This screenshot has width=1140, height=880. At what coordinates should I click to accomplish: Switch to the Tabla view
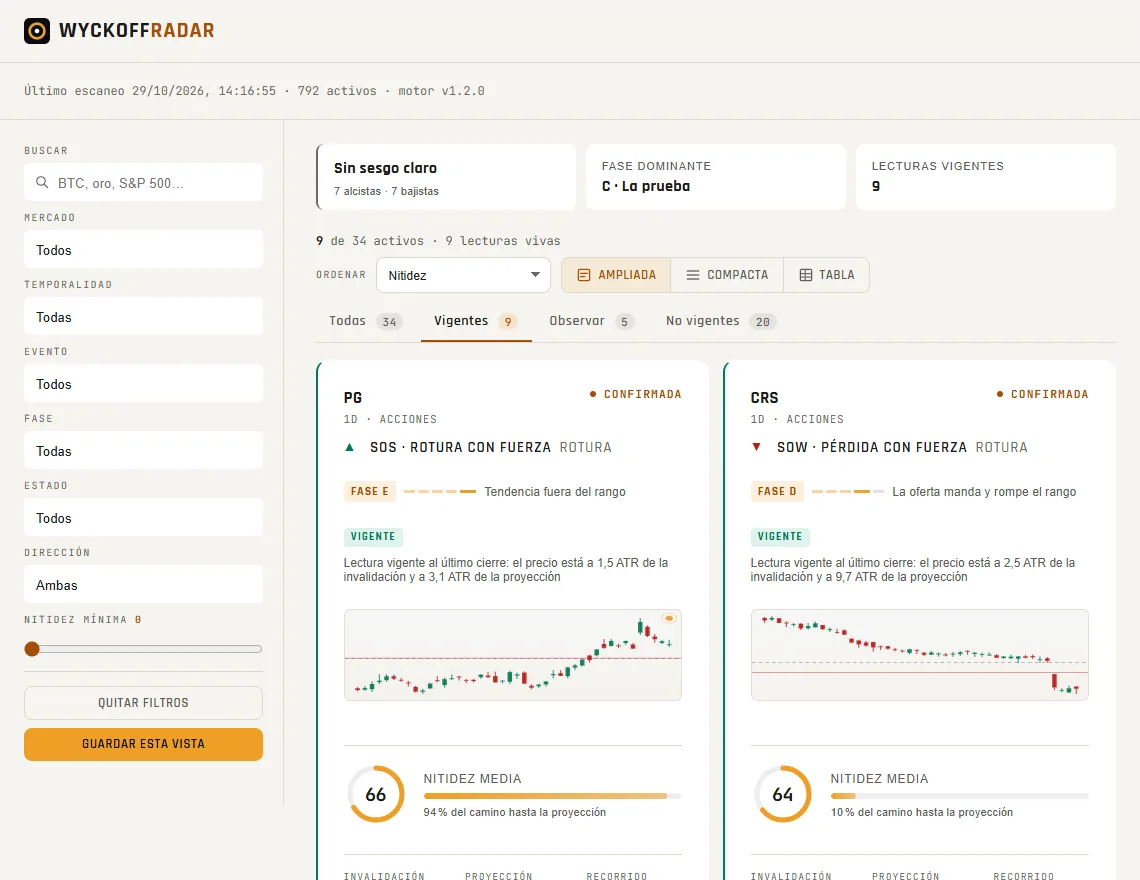[827, 275]
